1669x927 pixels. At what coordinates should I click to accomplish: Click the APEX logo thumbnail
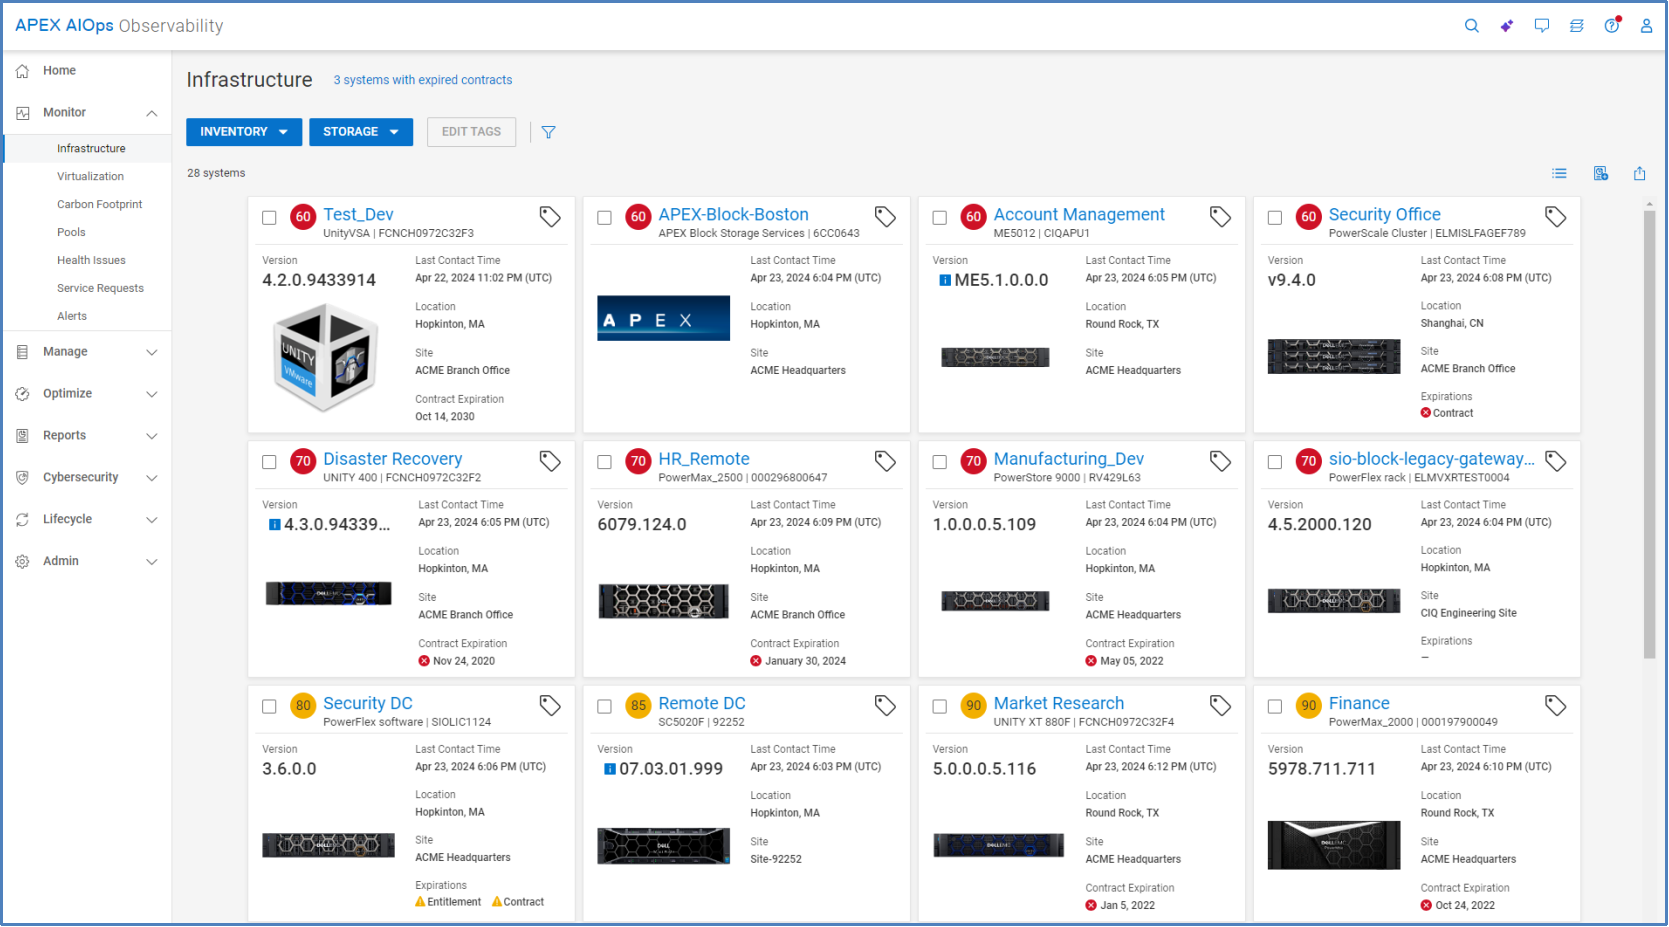point(663,319)
